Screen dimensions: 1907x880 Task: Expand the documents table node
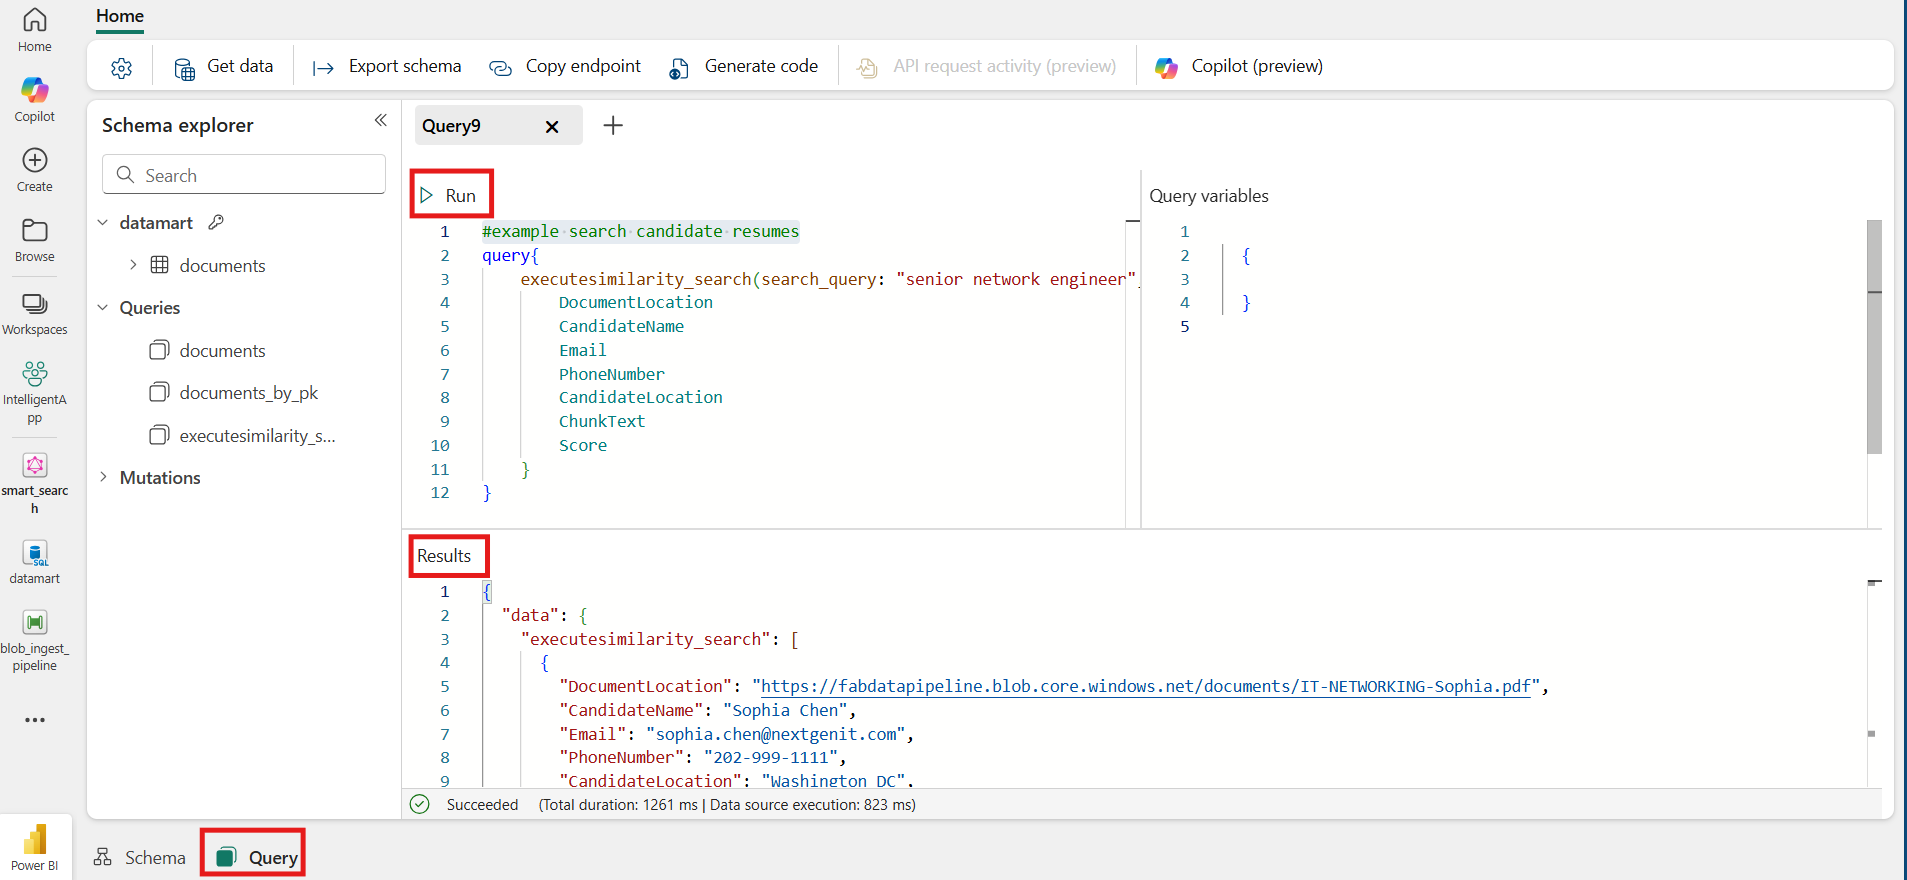click(133, 265)
